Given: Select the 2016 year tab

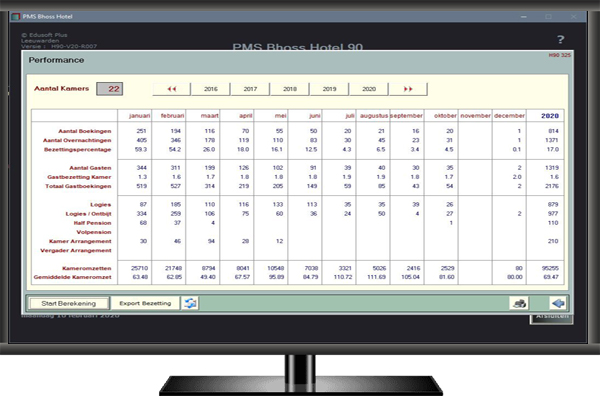Looking at the screenshot, I should pyautogui.click(x=210, y=89).
